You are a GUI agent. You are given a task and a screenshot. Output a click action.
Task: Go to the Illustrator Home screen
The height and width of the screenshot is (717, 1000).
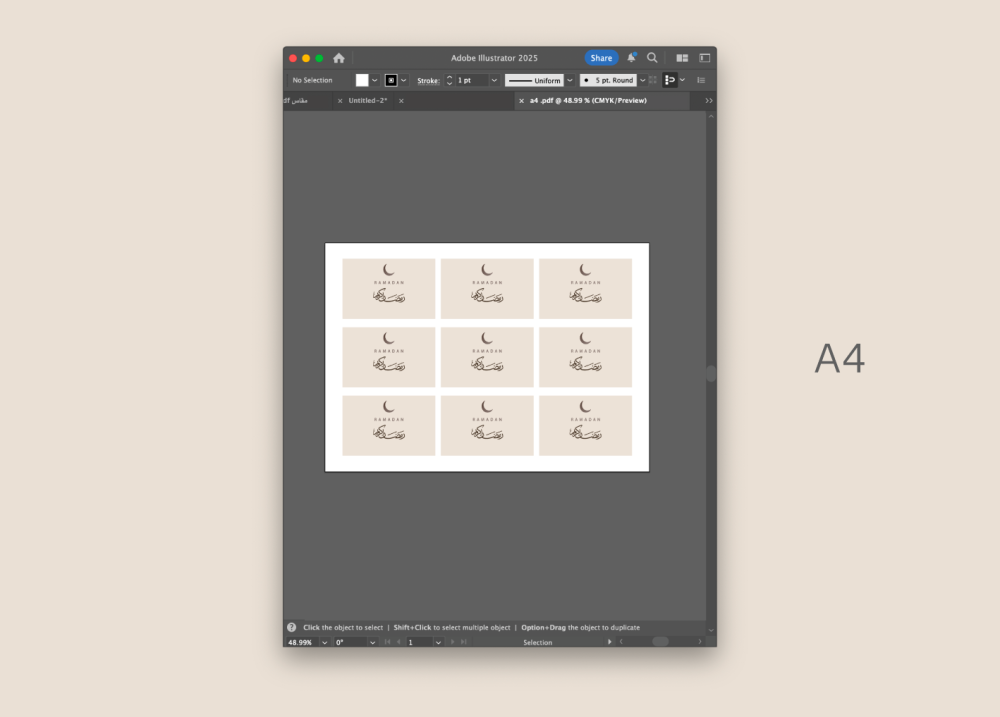click(339, 58)
